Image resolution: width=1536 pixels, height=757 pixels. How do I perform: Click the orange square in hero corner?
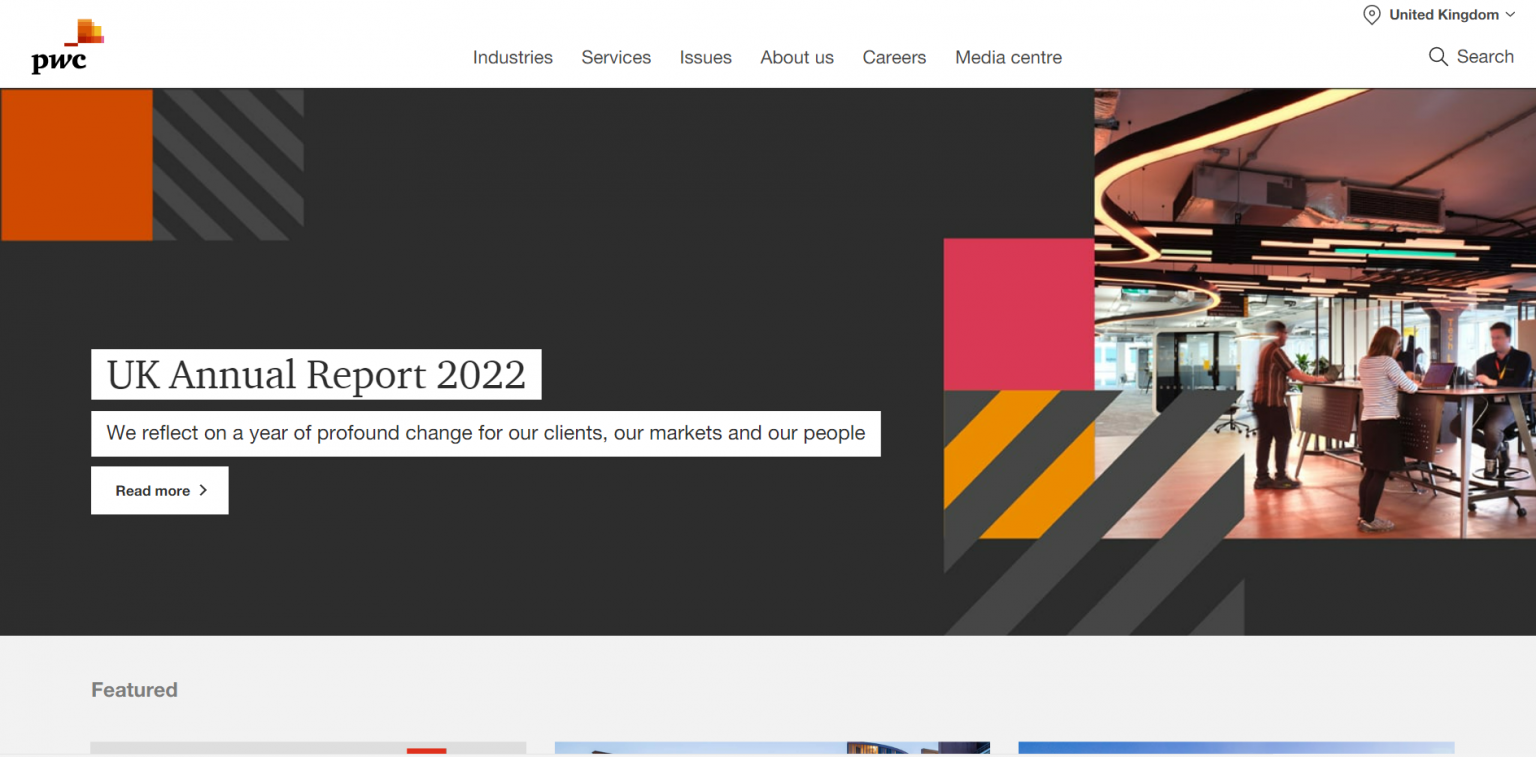(77, 165)
